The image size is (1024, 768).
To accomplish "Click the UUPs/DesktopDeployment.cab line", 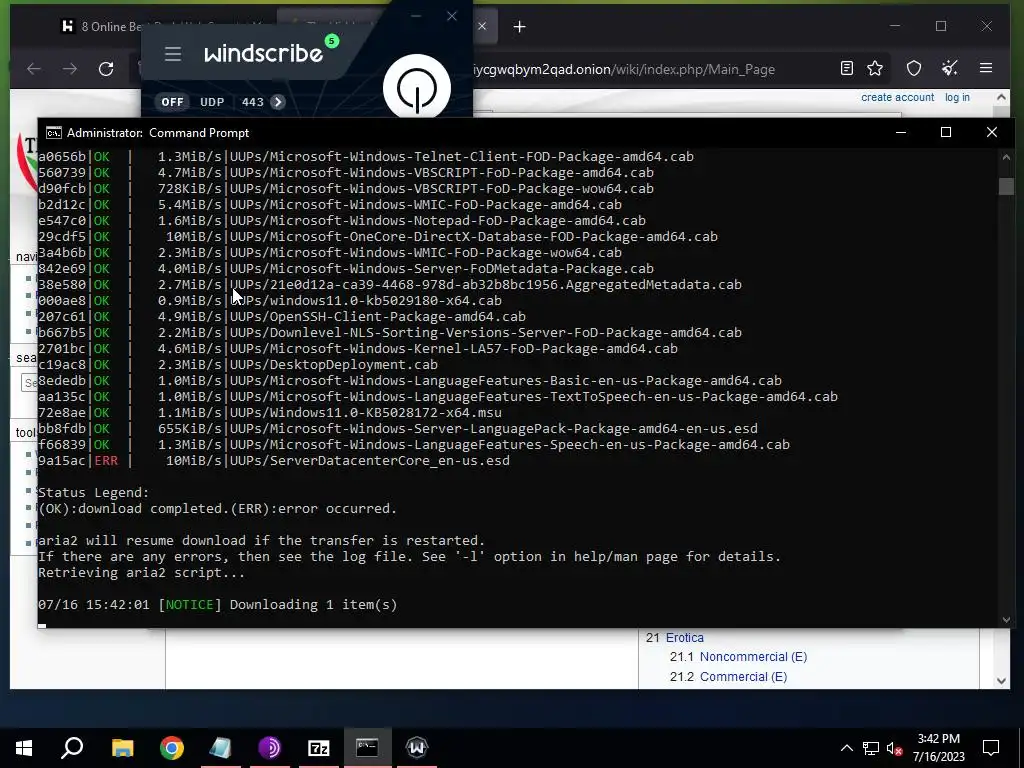I will coord(334,364).
